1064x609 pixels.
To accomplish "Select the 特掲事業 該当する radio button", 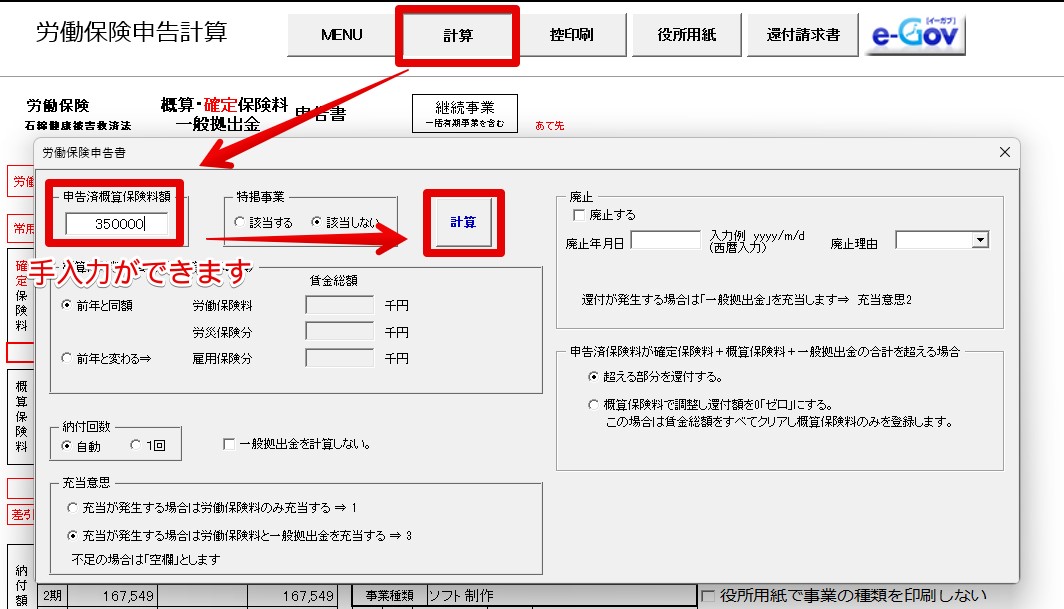I will pos(239,222).
